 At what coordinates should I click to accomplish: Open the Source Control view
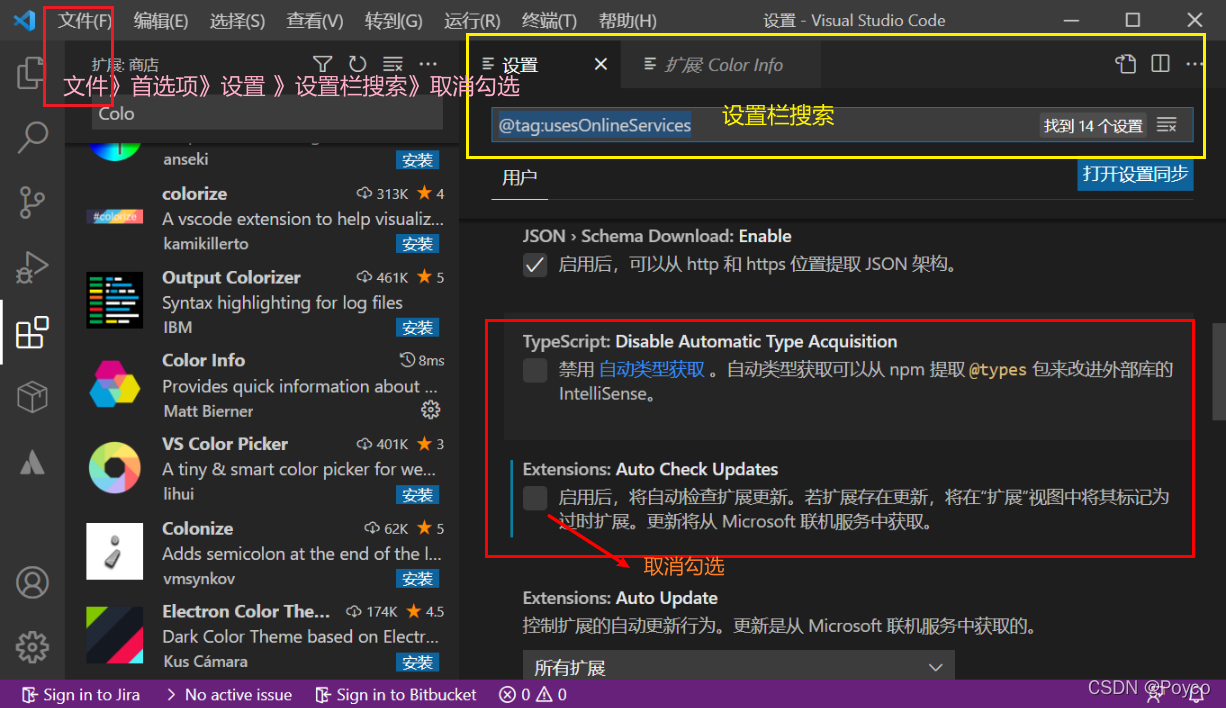pyautogui.click(x=32, y=202)
